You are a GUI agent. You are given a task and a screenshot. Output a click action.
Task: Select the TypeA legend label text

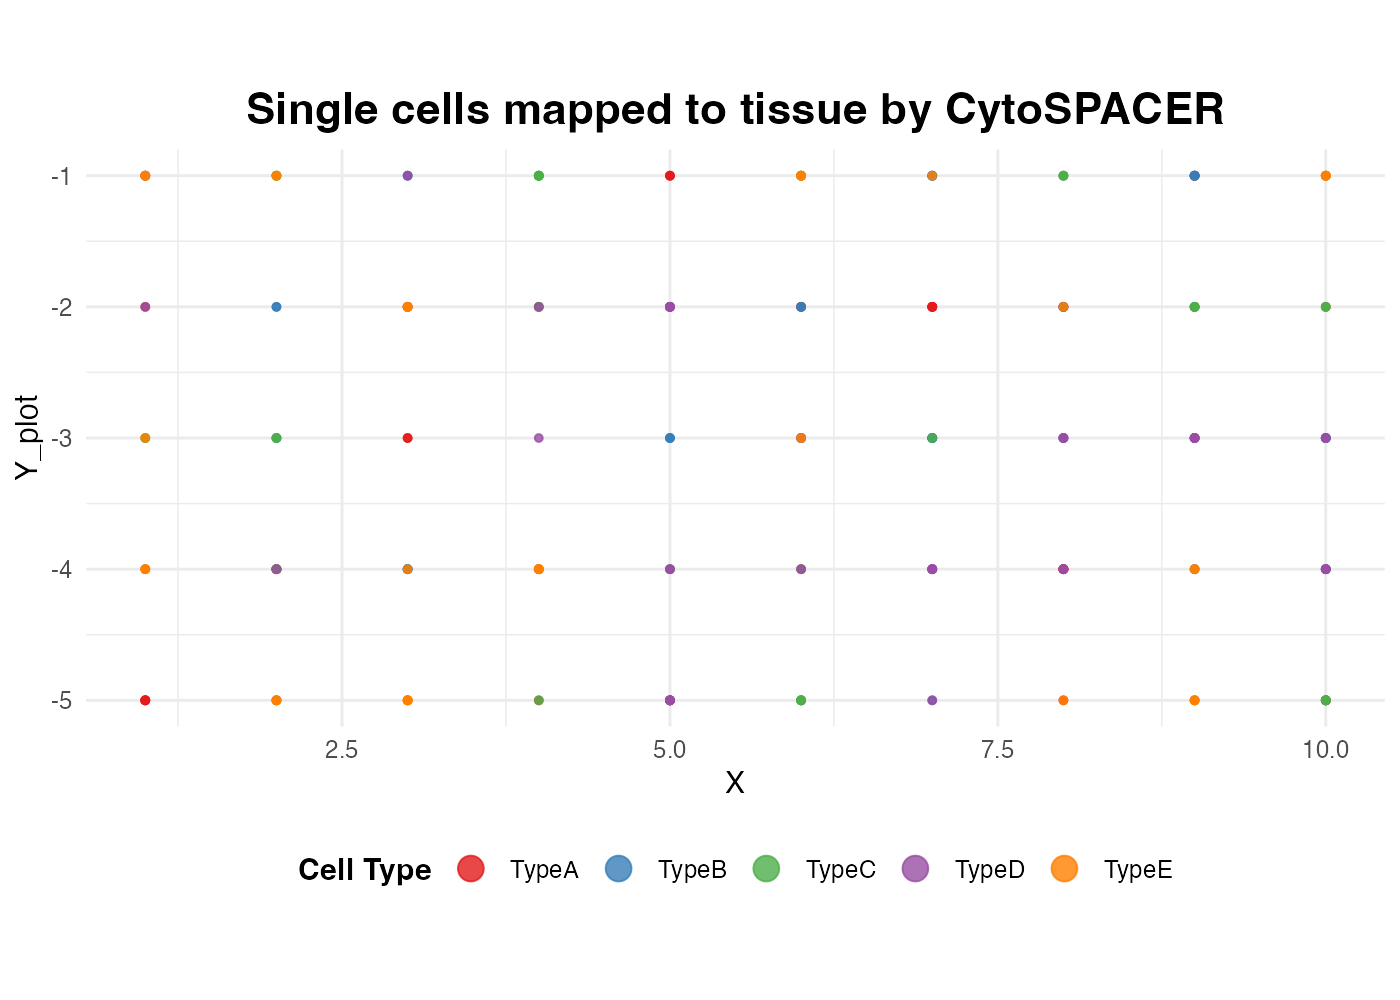544,870
